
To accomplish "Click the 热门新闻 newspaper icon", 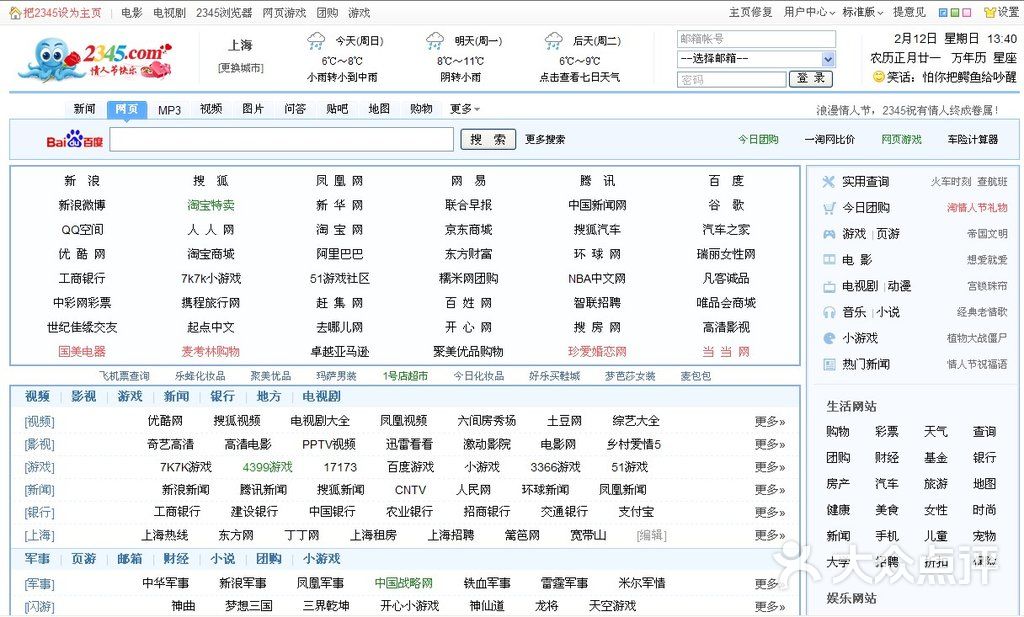I will [829, 364].
